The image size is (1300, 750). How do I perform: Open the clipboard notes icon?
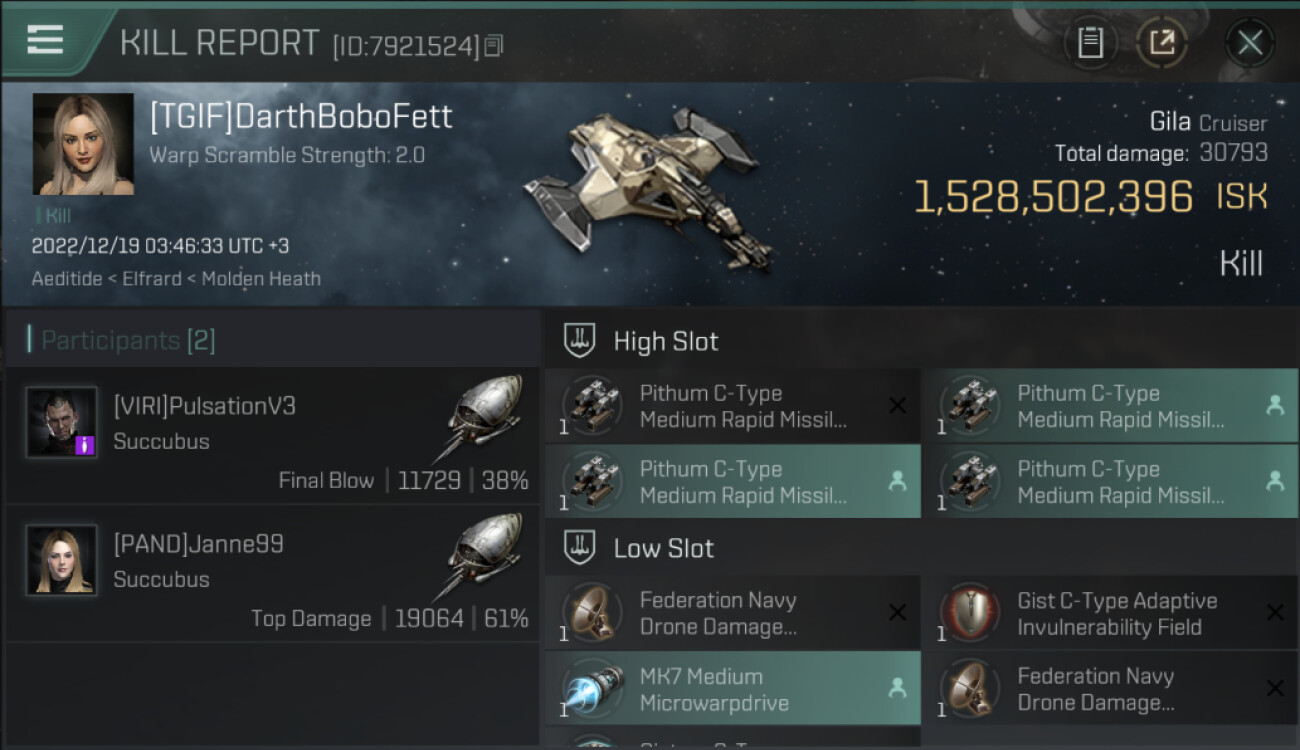click(1090, 43)
